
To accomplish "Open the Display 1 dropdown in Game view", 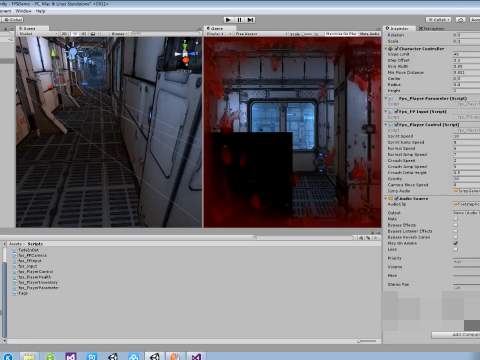I will (x=219, y=34).
